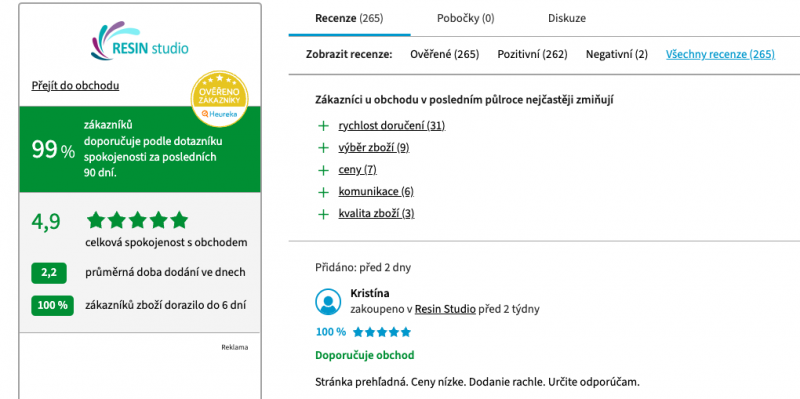The image size is (800, 399).
Task: Open the Diskuze tab
Action: pos(567,18)
